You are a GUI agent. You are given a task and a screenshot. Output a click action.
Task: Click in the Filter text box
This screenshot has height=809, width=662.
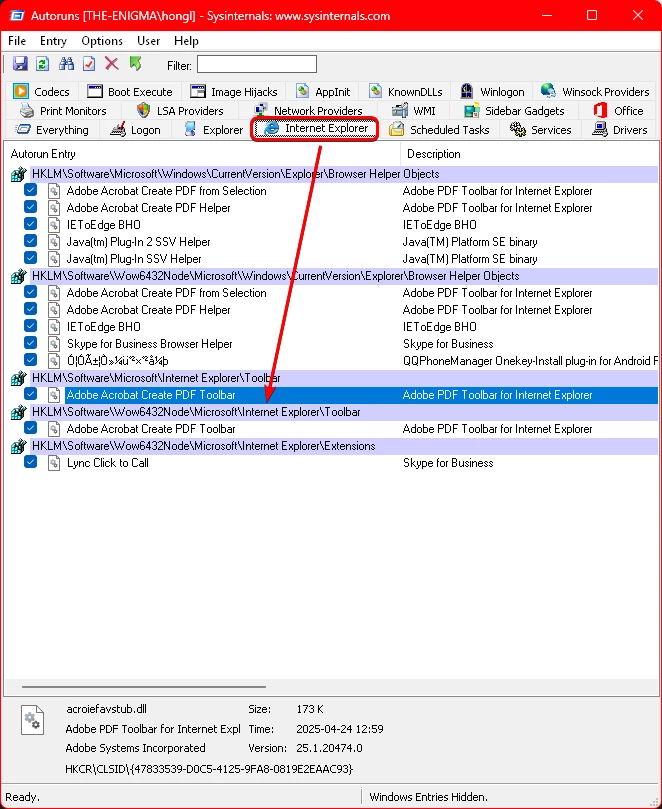point(257,64)
